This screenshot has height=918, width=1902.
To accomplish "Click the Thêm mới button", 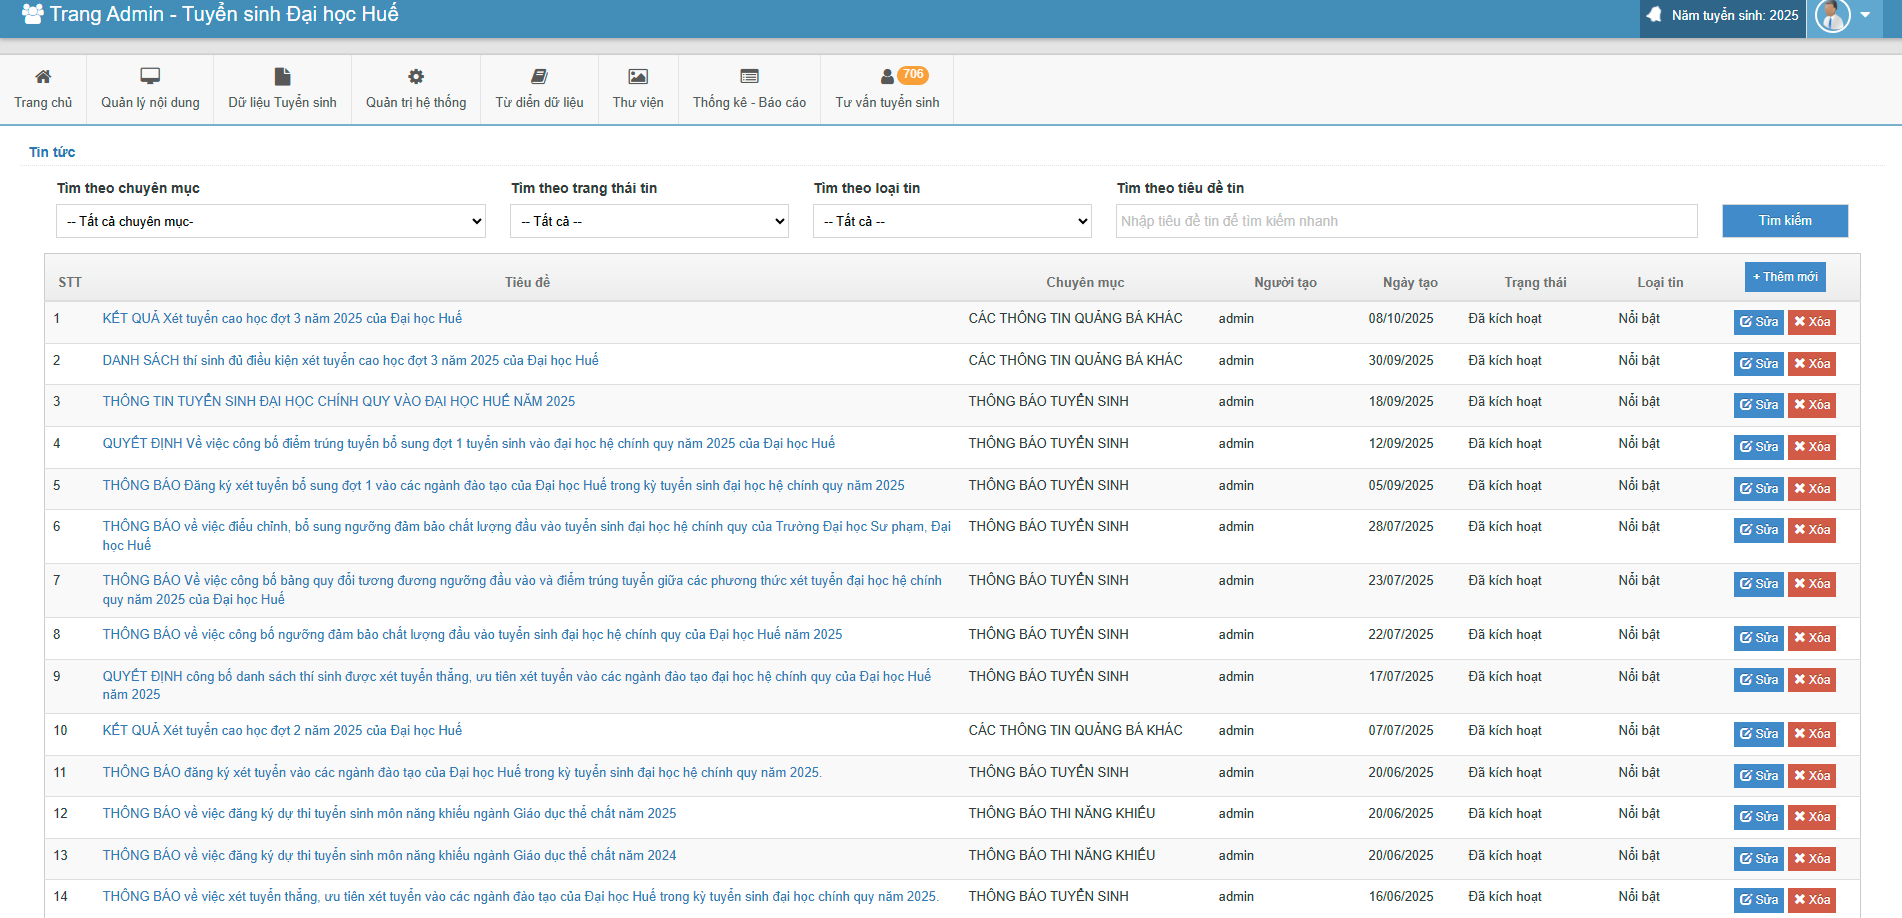I will [x=1785, y=277].
